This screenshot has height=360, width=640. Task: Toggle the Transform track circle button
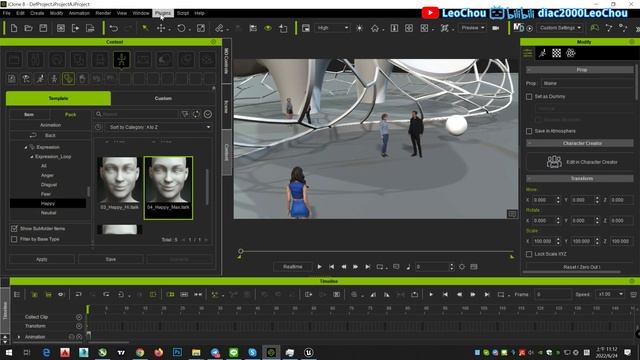pyautogui.click(x=79, y=326)
